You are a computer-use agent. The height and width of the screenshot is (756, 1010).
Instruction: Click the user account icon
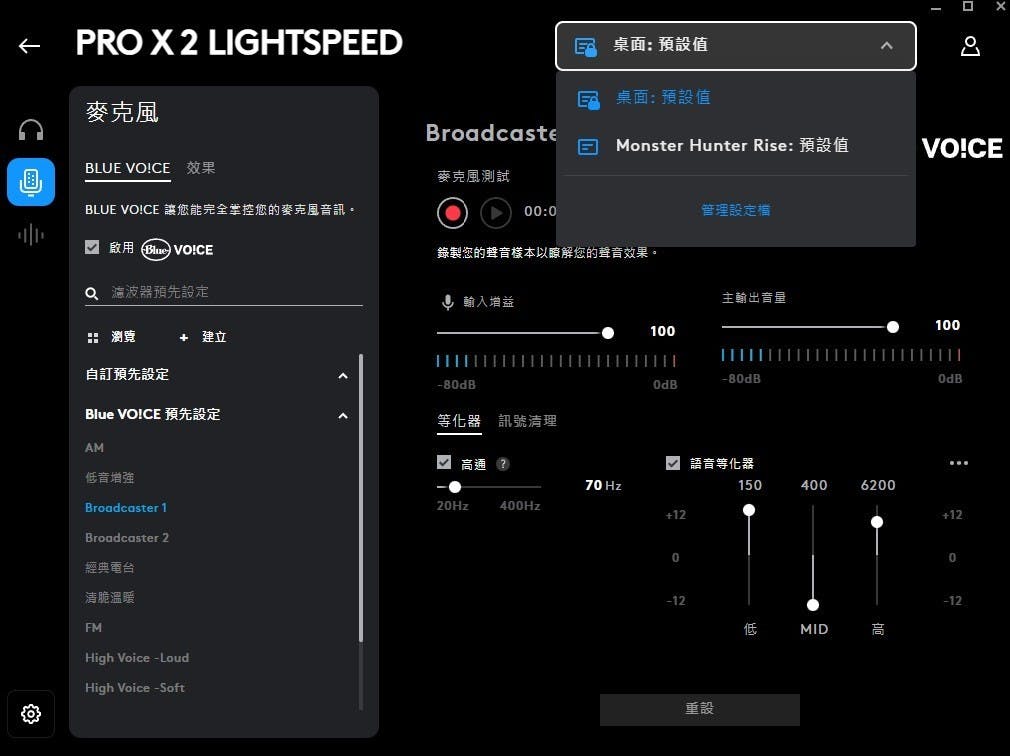click(x=969, y=46)
